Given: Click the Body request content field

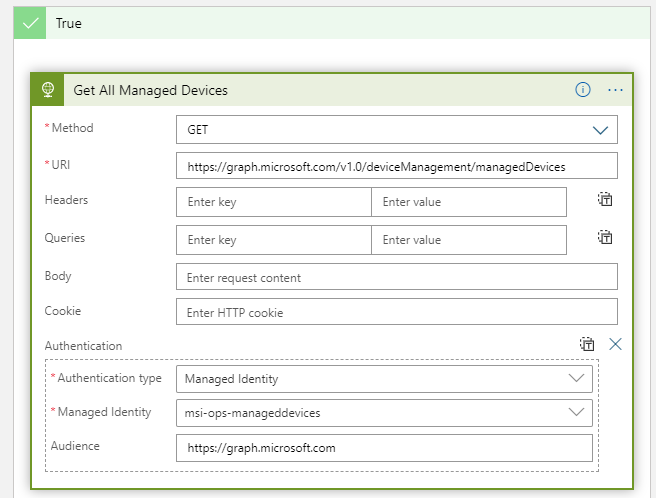Looking at the screenshot, I should [x=397, y=277].
